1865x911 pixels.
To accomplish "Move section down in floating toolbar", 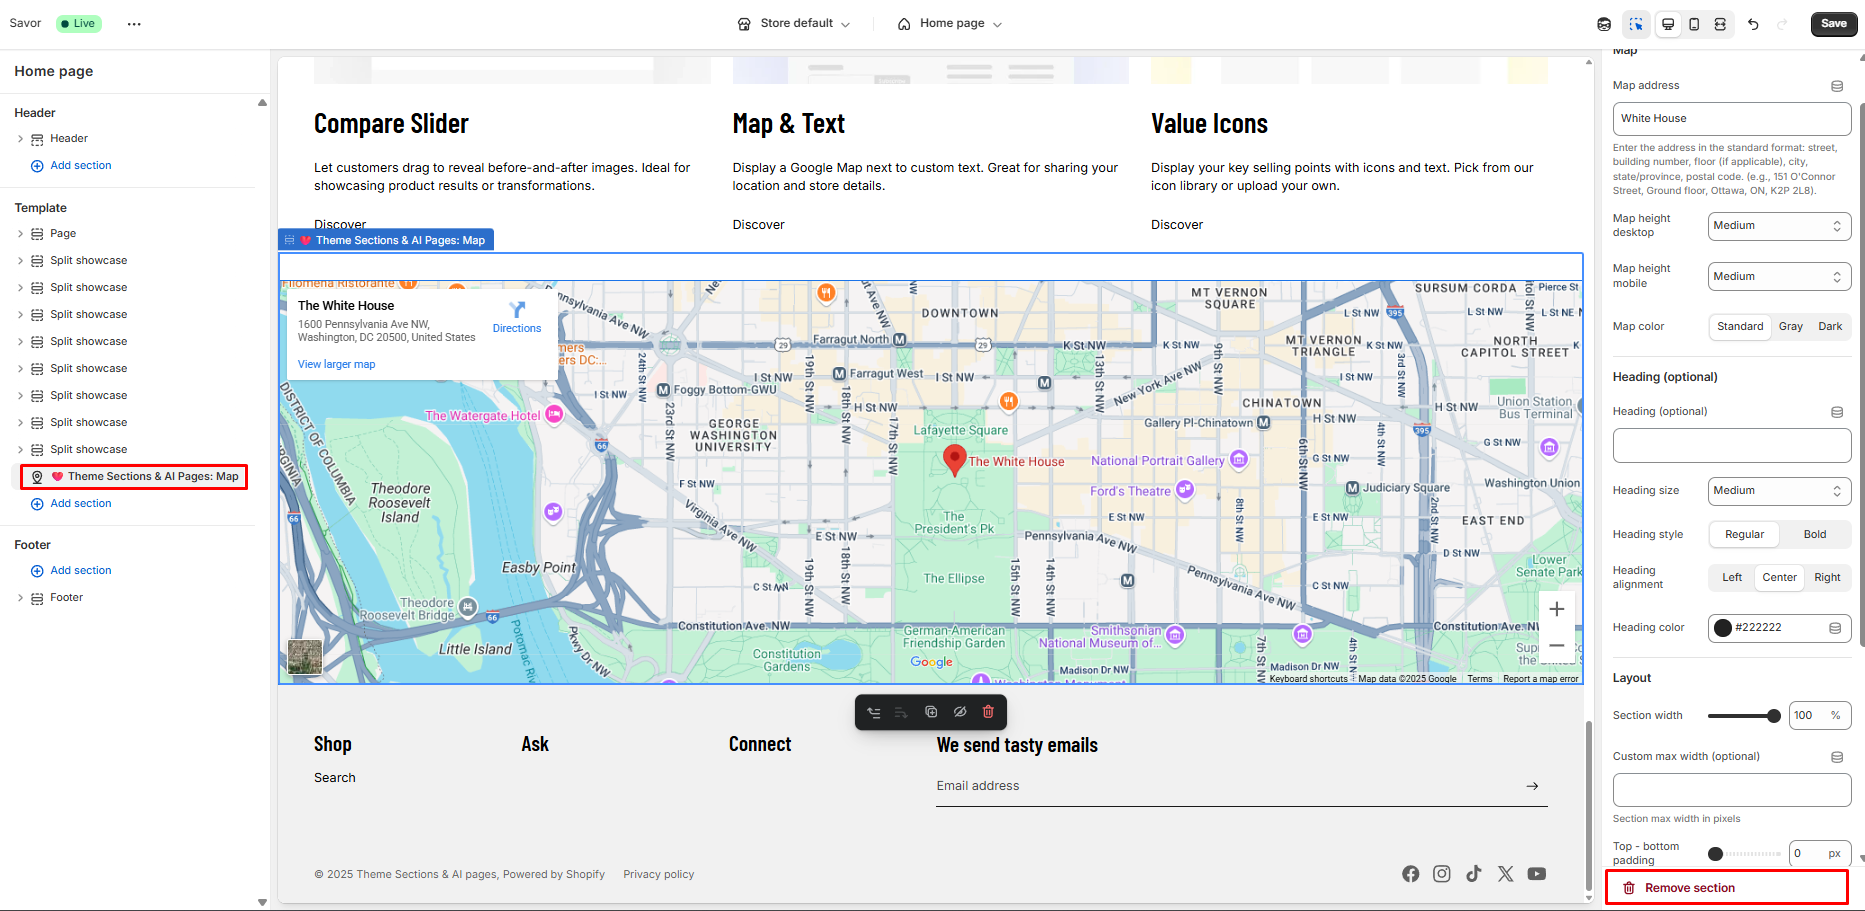I will coord(901,712).
